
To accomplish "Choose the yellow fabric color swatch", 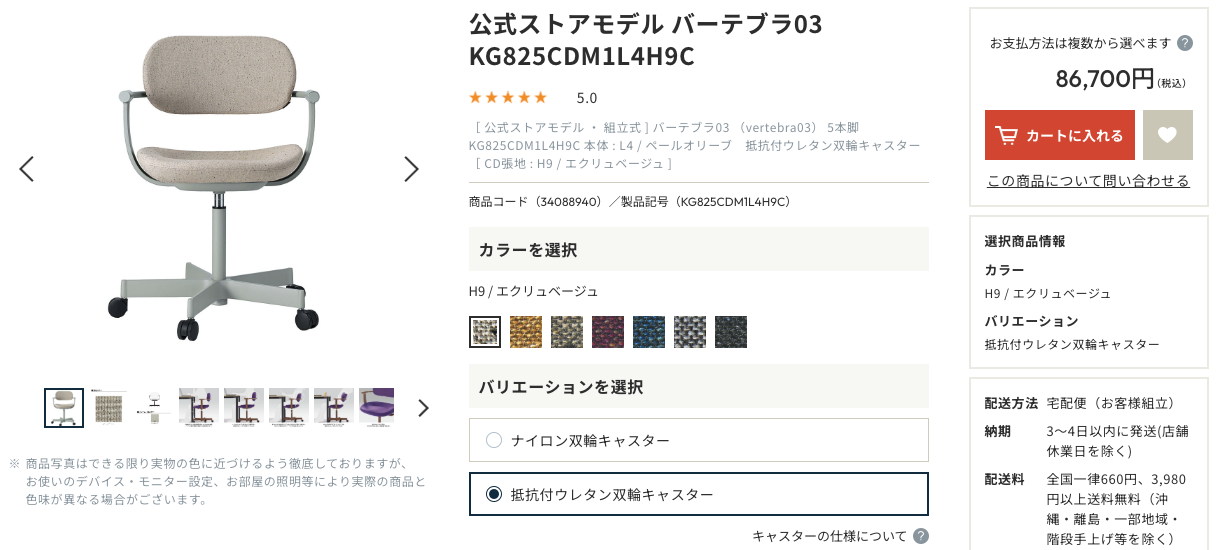I will tap(526, 332).
